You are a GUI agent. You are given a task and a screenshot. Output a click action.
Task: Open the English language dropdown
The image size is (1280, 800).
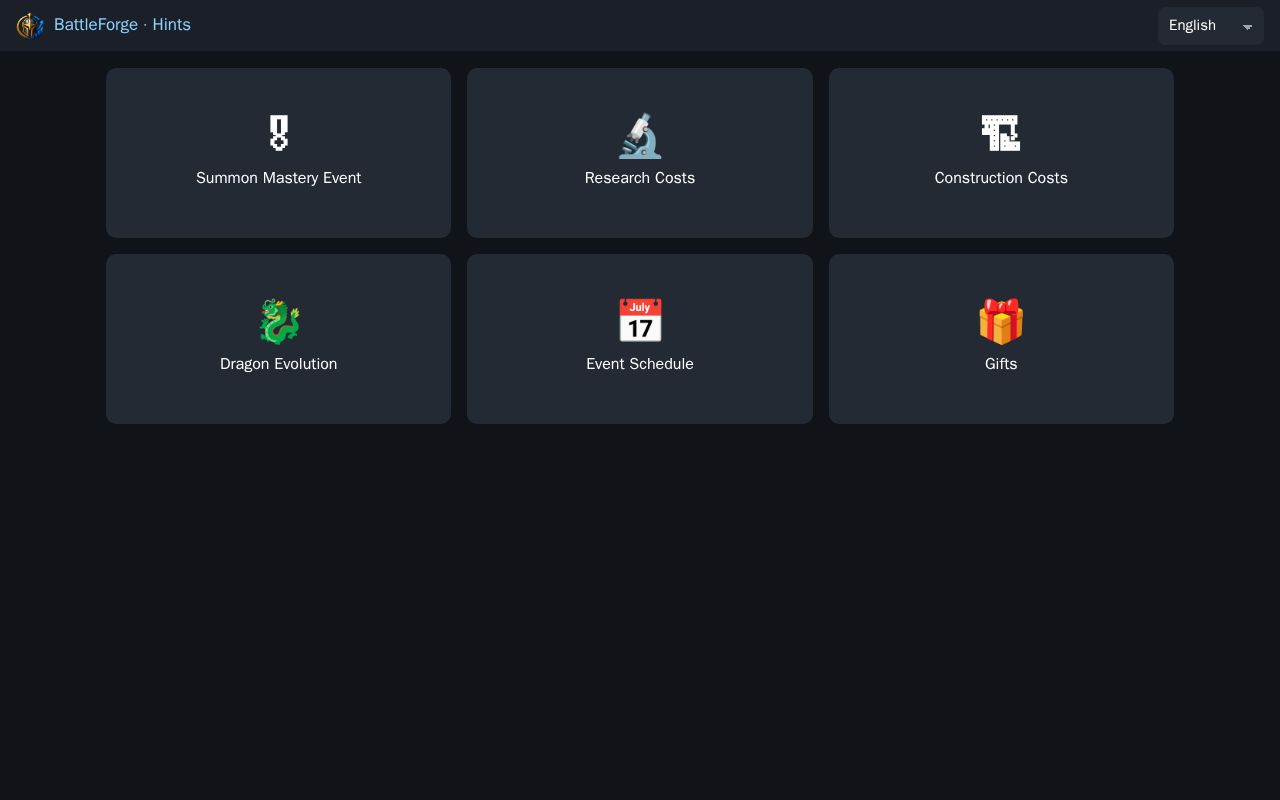(1210, 26)
